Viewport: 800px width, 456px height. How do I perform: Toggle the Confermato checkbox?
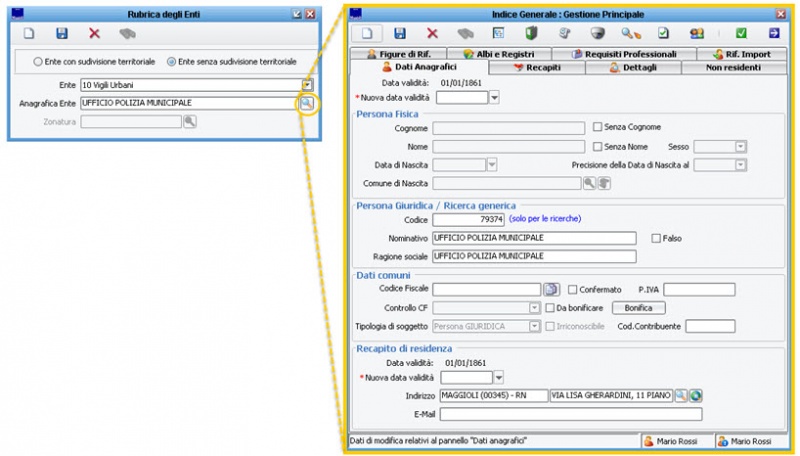click(572, 290)
